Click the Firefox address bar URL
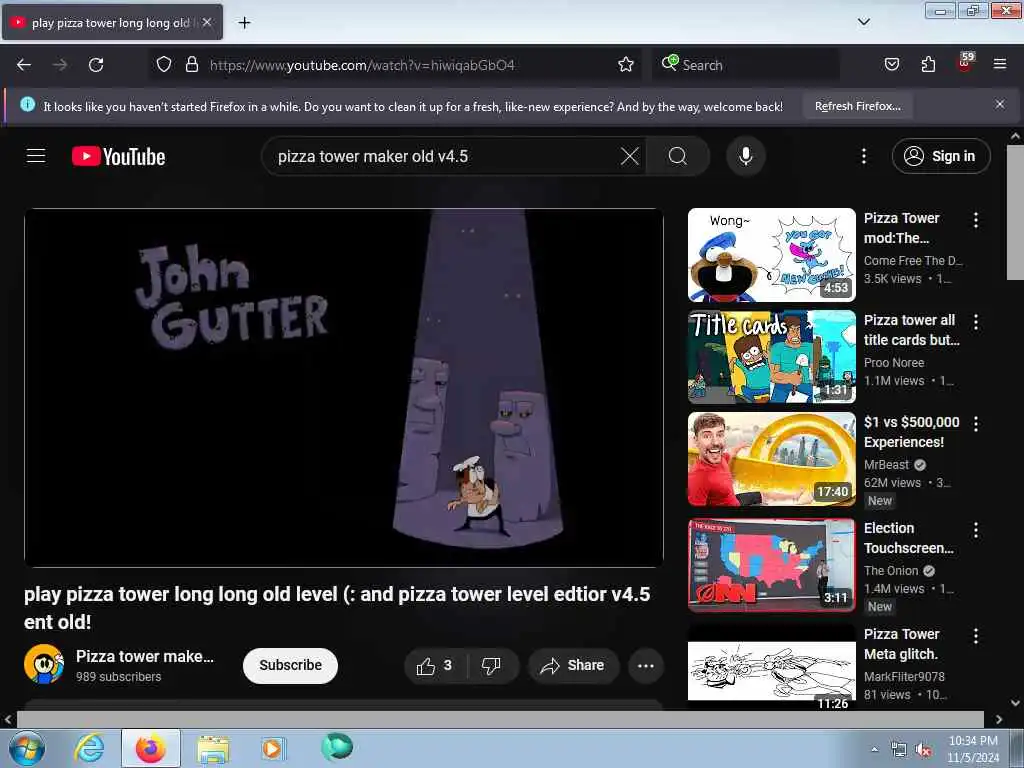Image resolution: width=1024 pixels, height=768 pixels. (362, 65)
